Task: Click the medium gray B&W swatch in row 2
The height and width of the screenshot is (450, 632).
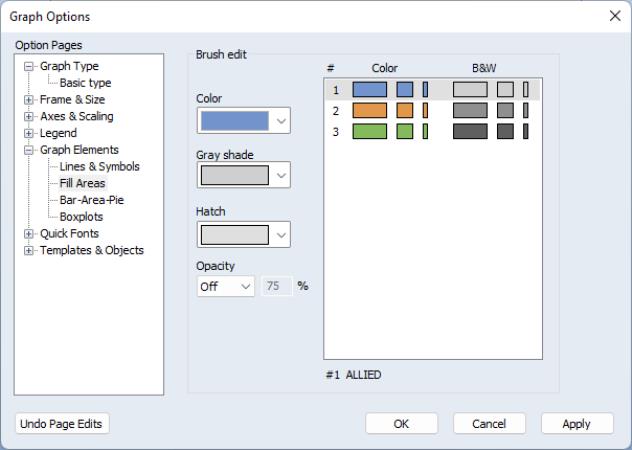Action: (x=470, y=110)
